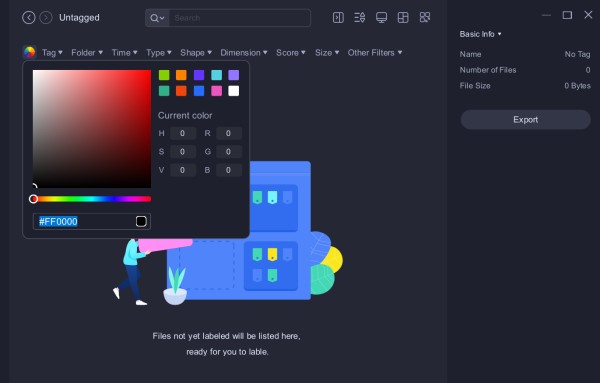Click the back navigation arrow

coord(29,18)
